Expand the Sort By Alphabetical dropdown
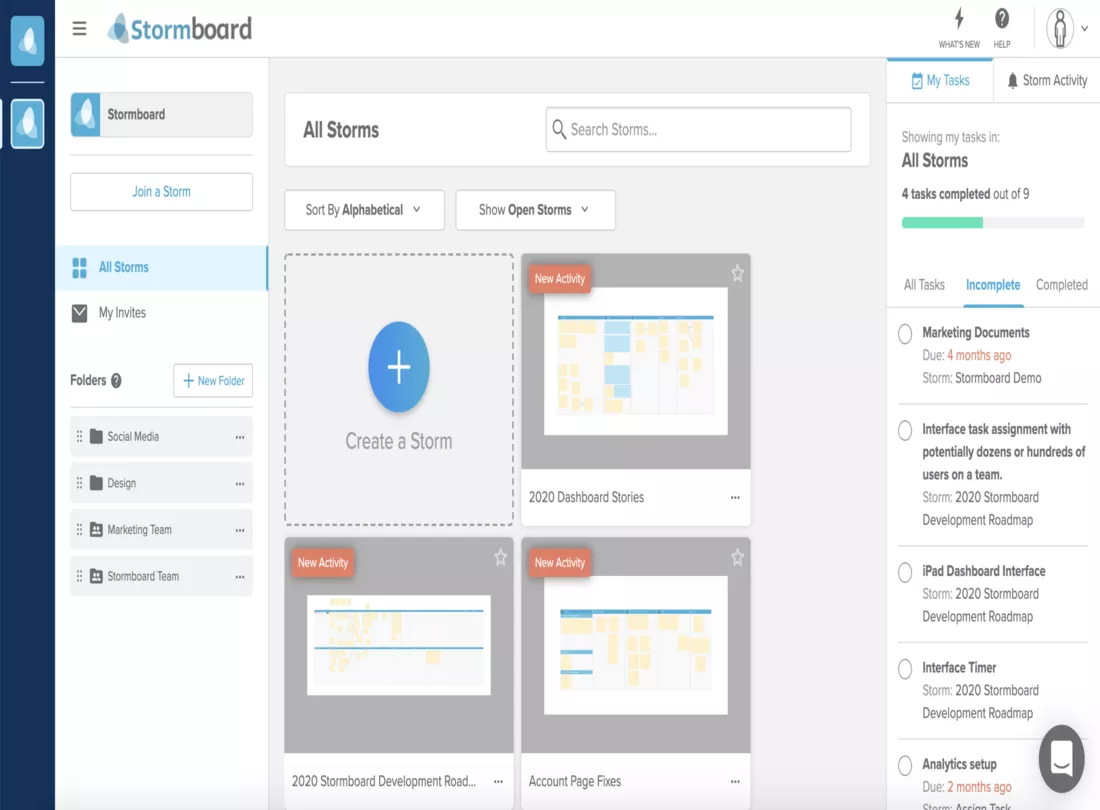This screenshot has height=810, width=1100. (364, 210)
